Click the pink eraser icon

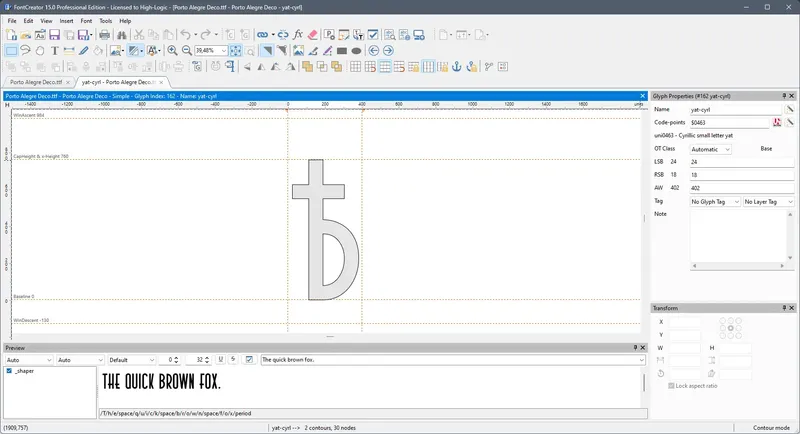[x=313, y=35]
